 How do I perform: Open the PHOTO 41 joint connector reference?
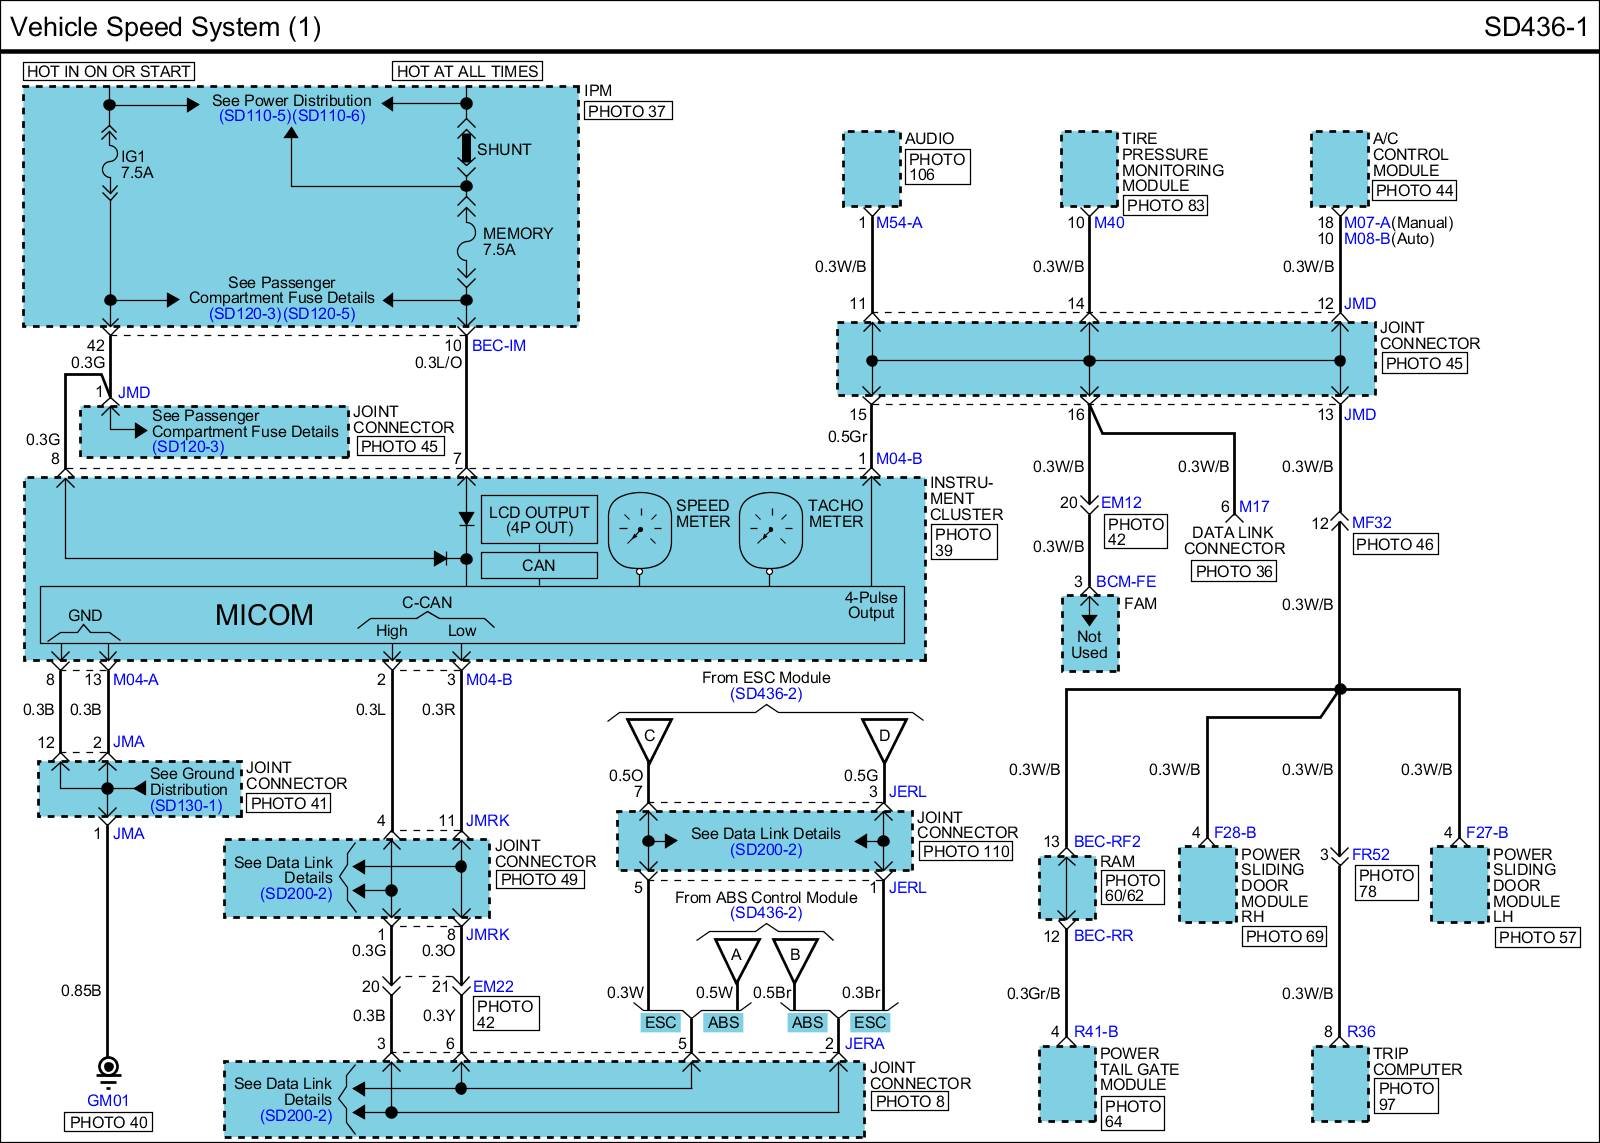coord(288,802)
